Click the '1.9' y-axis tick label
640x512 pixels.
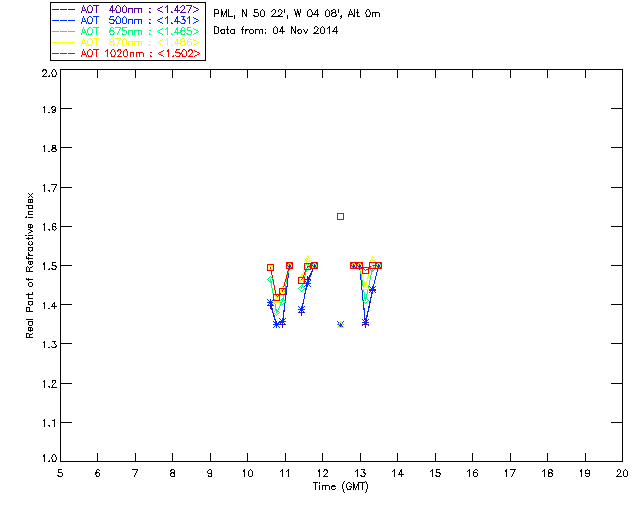point(49,109)
